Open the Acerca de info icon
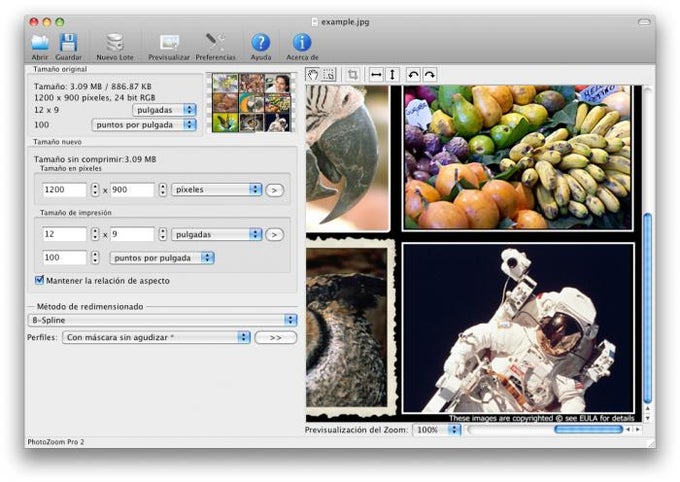 click(x=302, y=43)
